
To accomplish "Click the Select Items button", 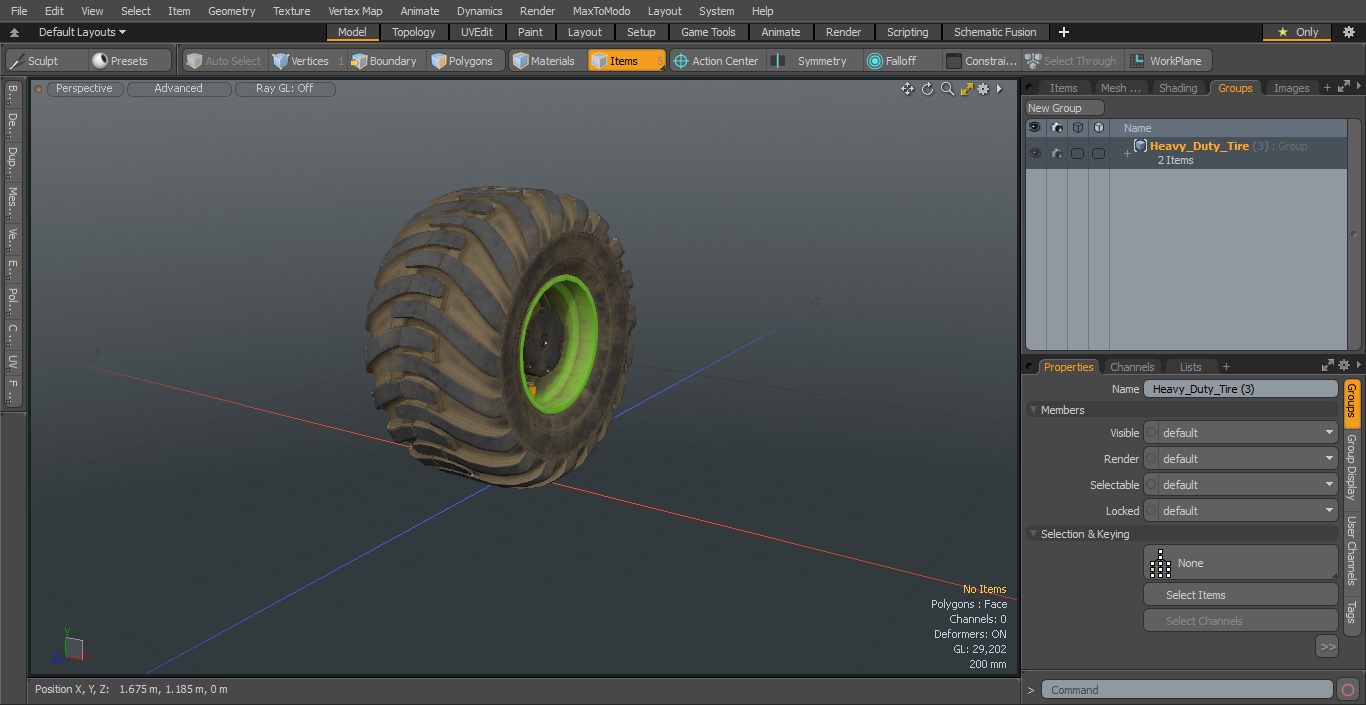I will 1240,595.
